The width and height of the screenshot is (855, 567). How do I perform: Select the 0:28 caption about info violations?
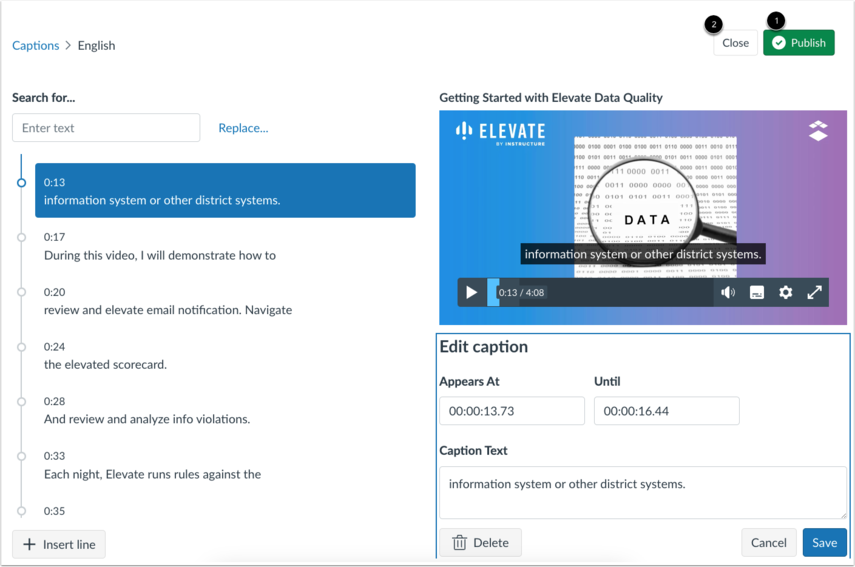pos(225,410)
